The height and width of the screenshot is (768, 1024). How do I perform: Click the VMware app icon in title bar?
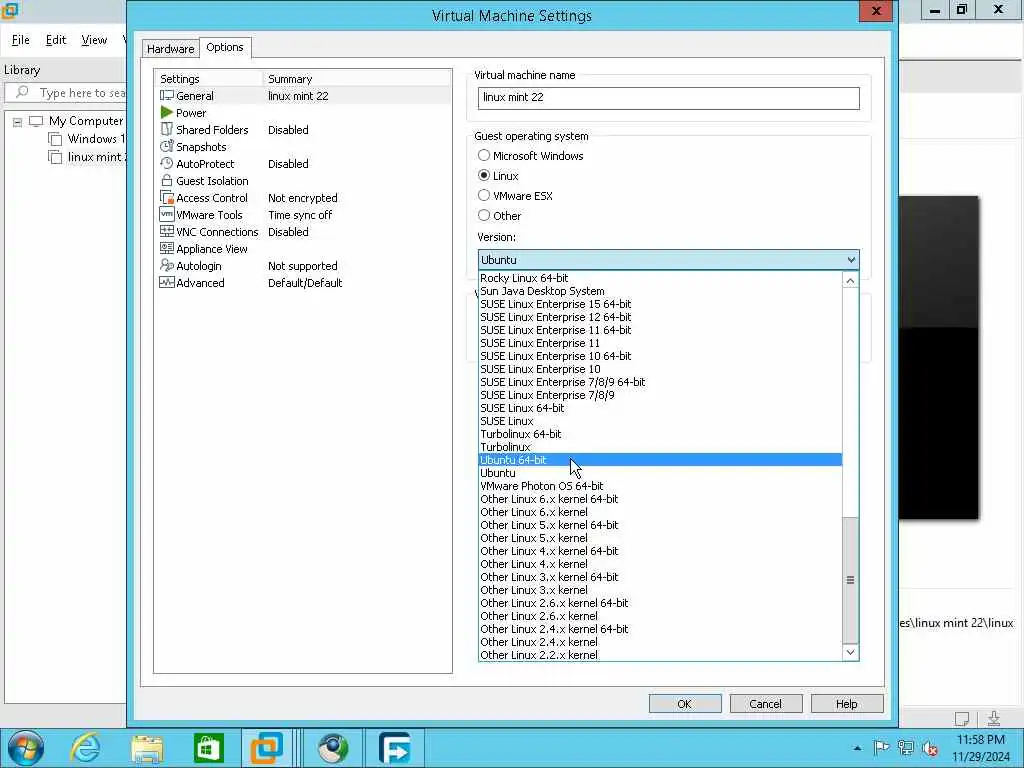(x=9, y=9)
